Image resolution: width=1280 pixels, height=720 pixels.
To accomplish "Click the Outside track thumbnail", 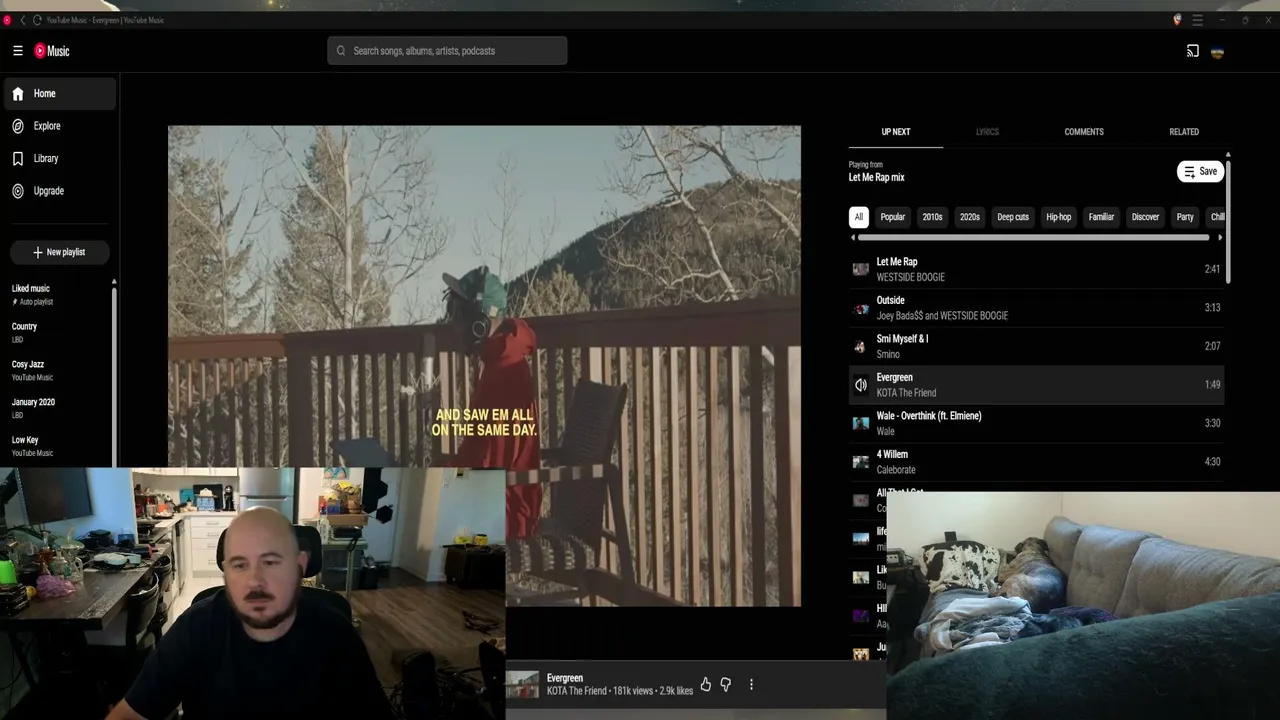I will coord(860,308).
